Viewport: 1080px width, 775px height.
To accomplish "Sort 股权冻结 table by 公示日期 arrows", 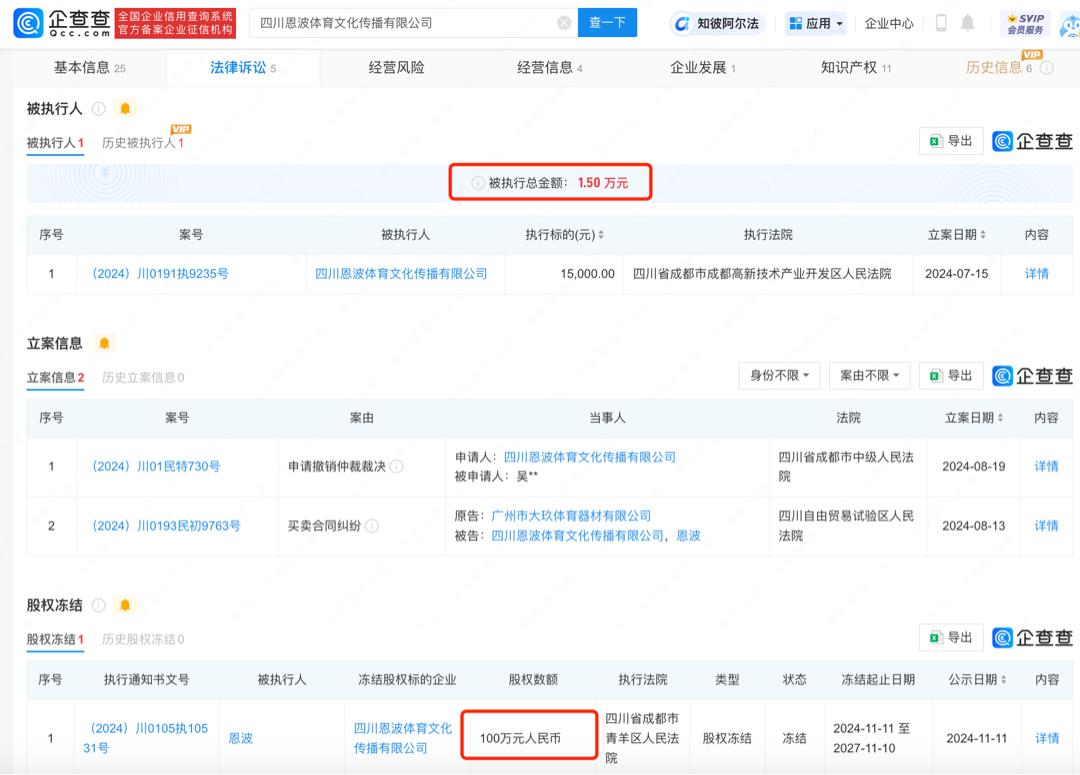I will (x=1004, y=679).
